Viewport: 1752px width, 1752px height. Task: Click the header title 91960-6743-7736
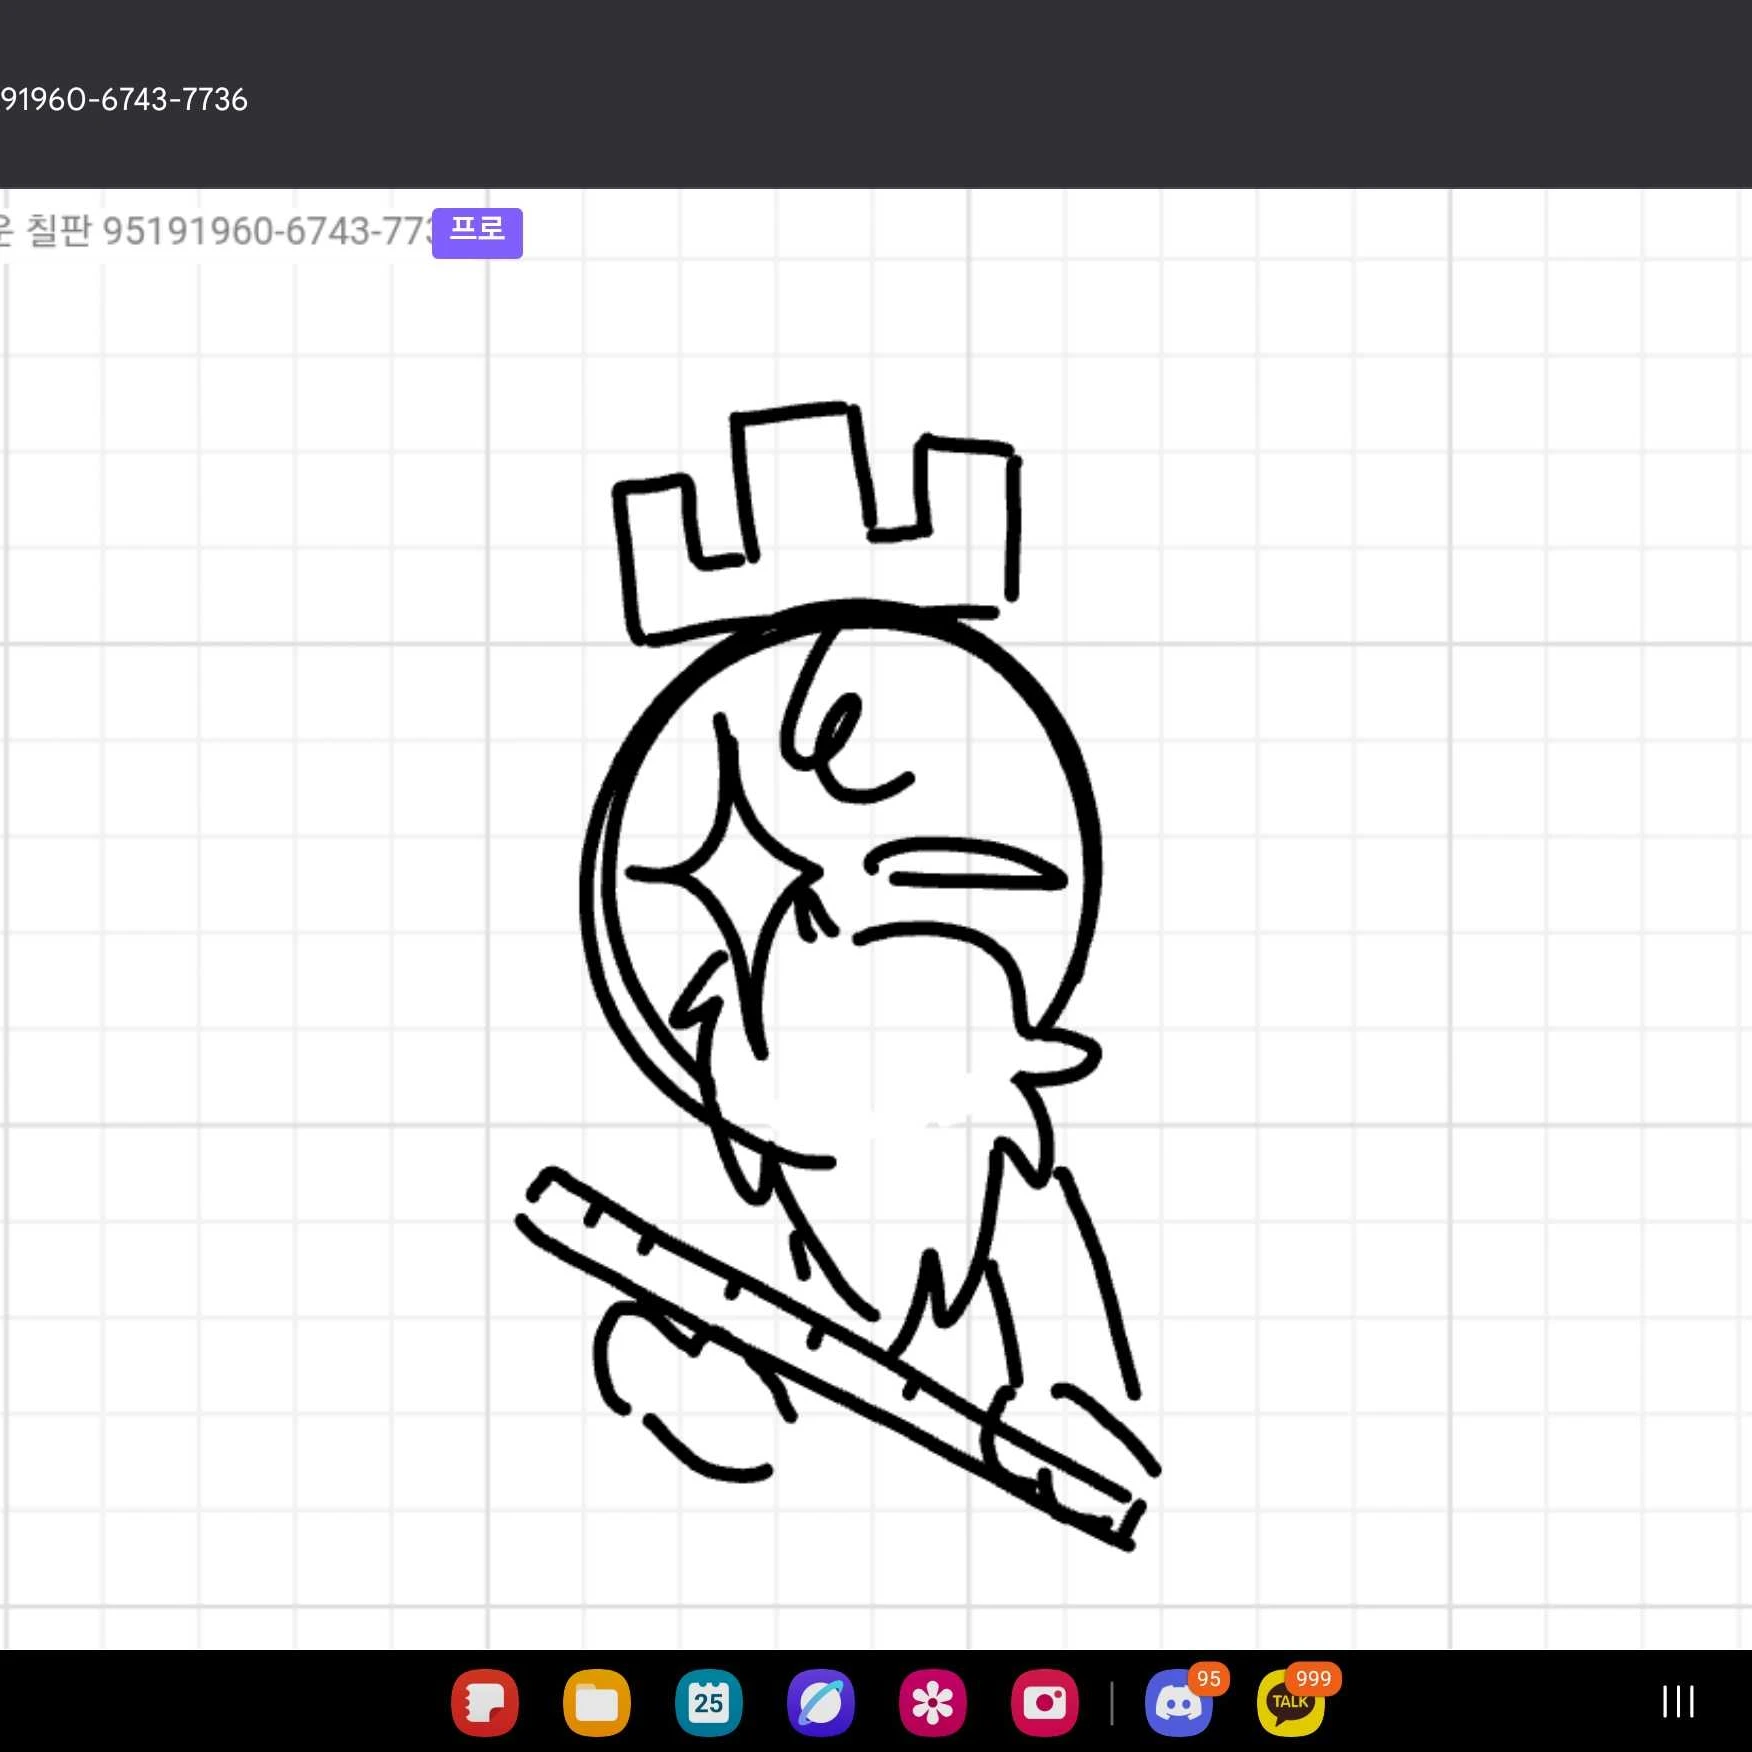tap(124, 99)
